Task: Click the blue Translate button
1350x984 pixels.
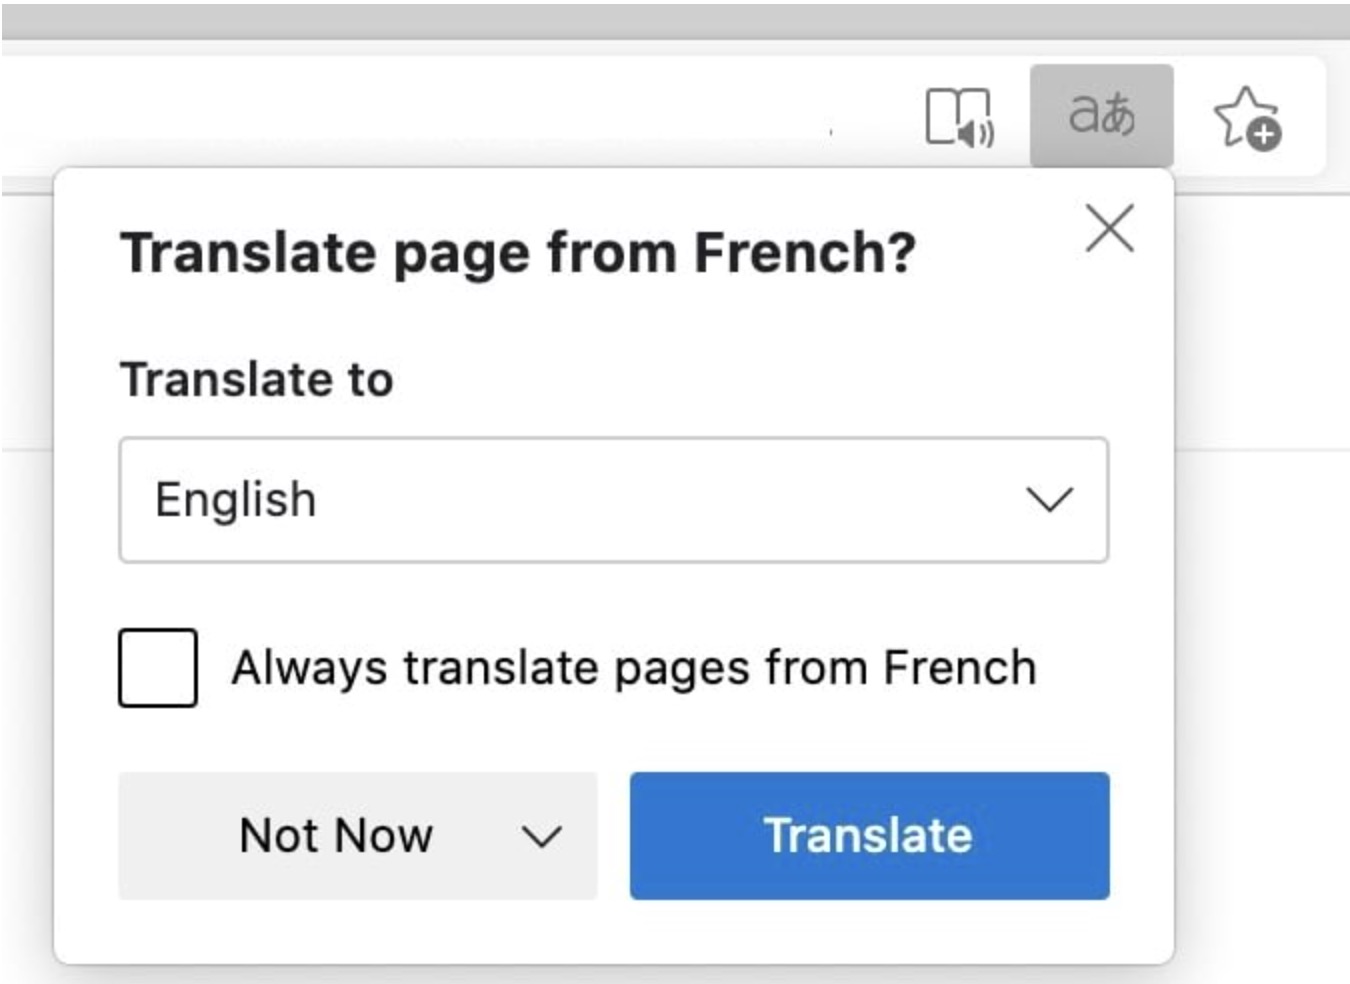Action: pos(869,836)
